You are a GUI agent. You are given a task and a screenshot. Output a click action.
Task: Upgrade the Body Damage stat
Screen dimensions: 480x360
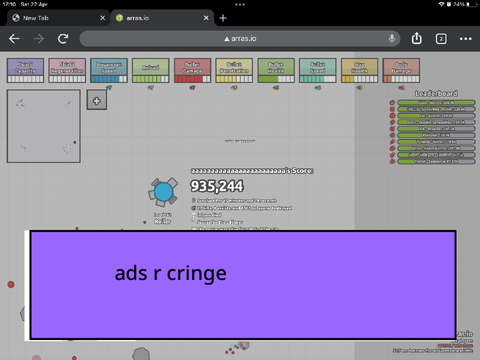401,70
